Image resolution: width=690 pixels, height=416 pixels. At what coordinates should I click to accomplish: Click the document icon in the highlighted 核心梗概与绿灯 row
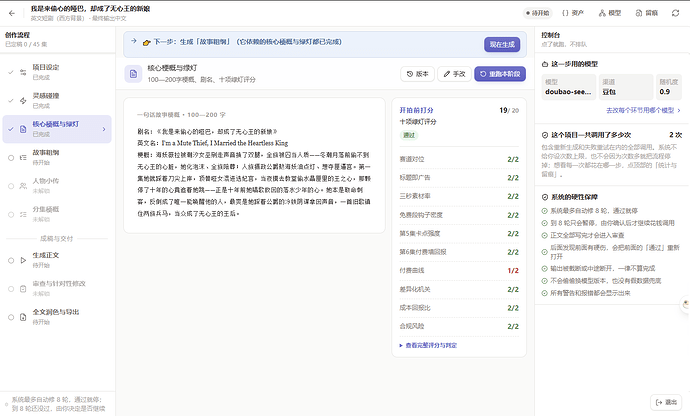23,129
